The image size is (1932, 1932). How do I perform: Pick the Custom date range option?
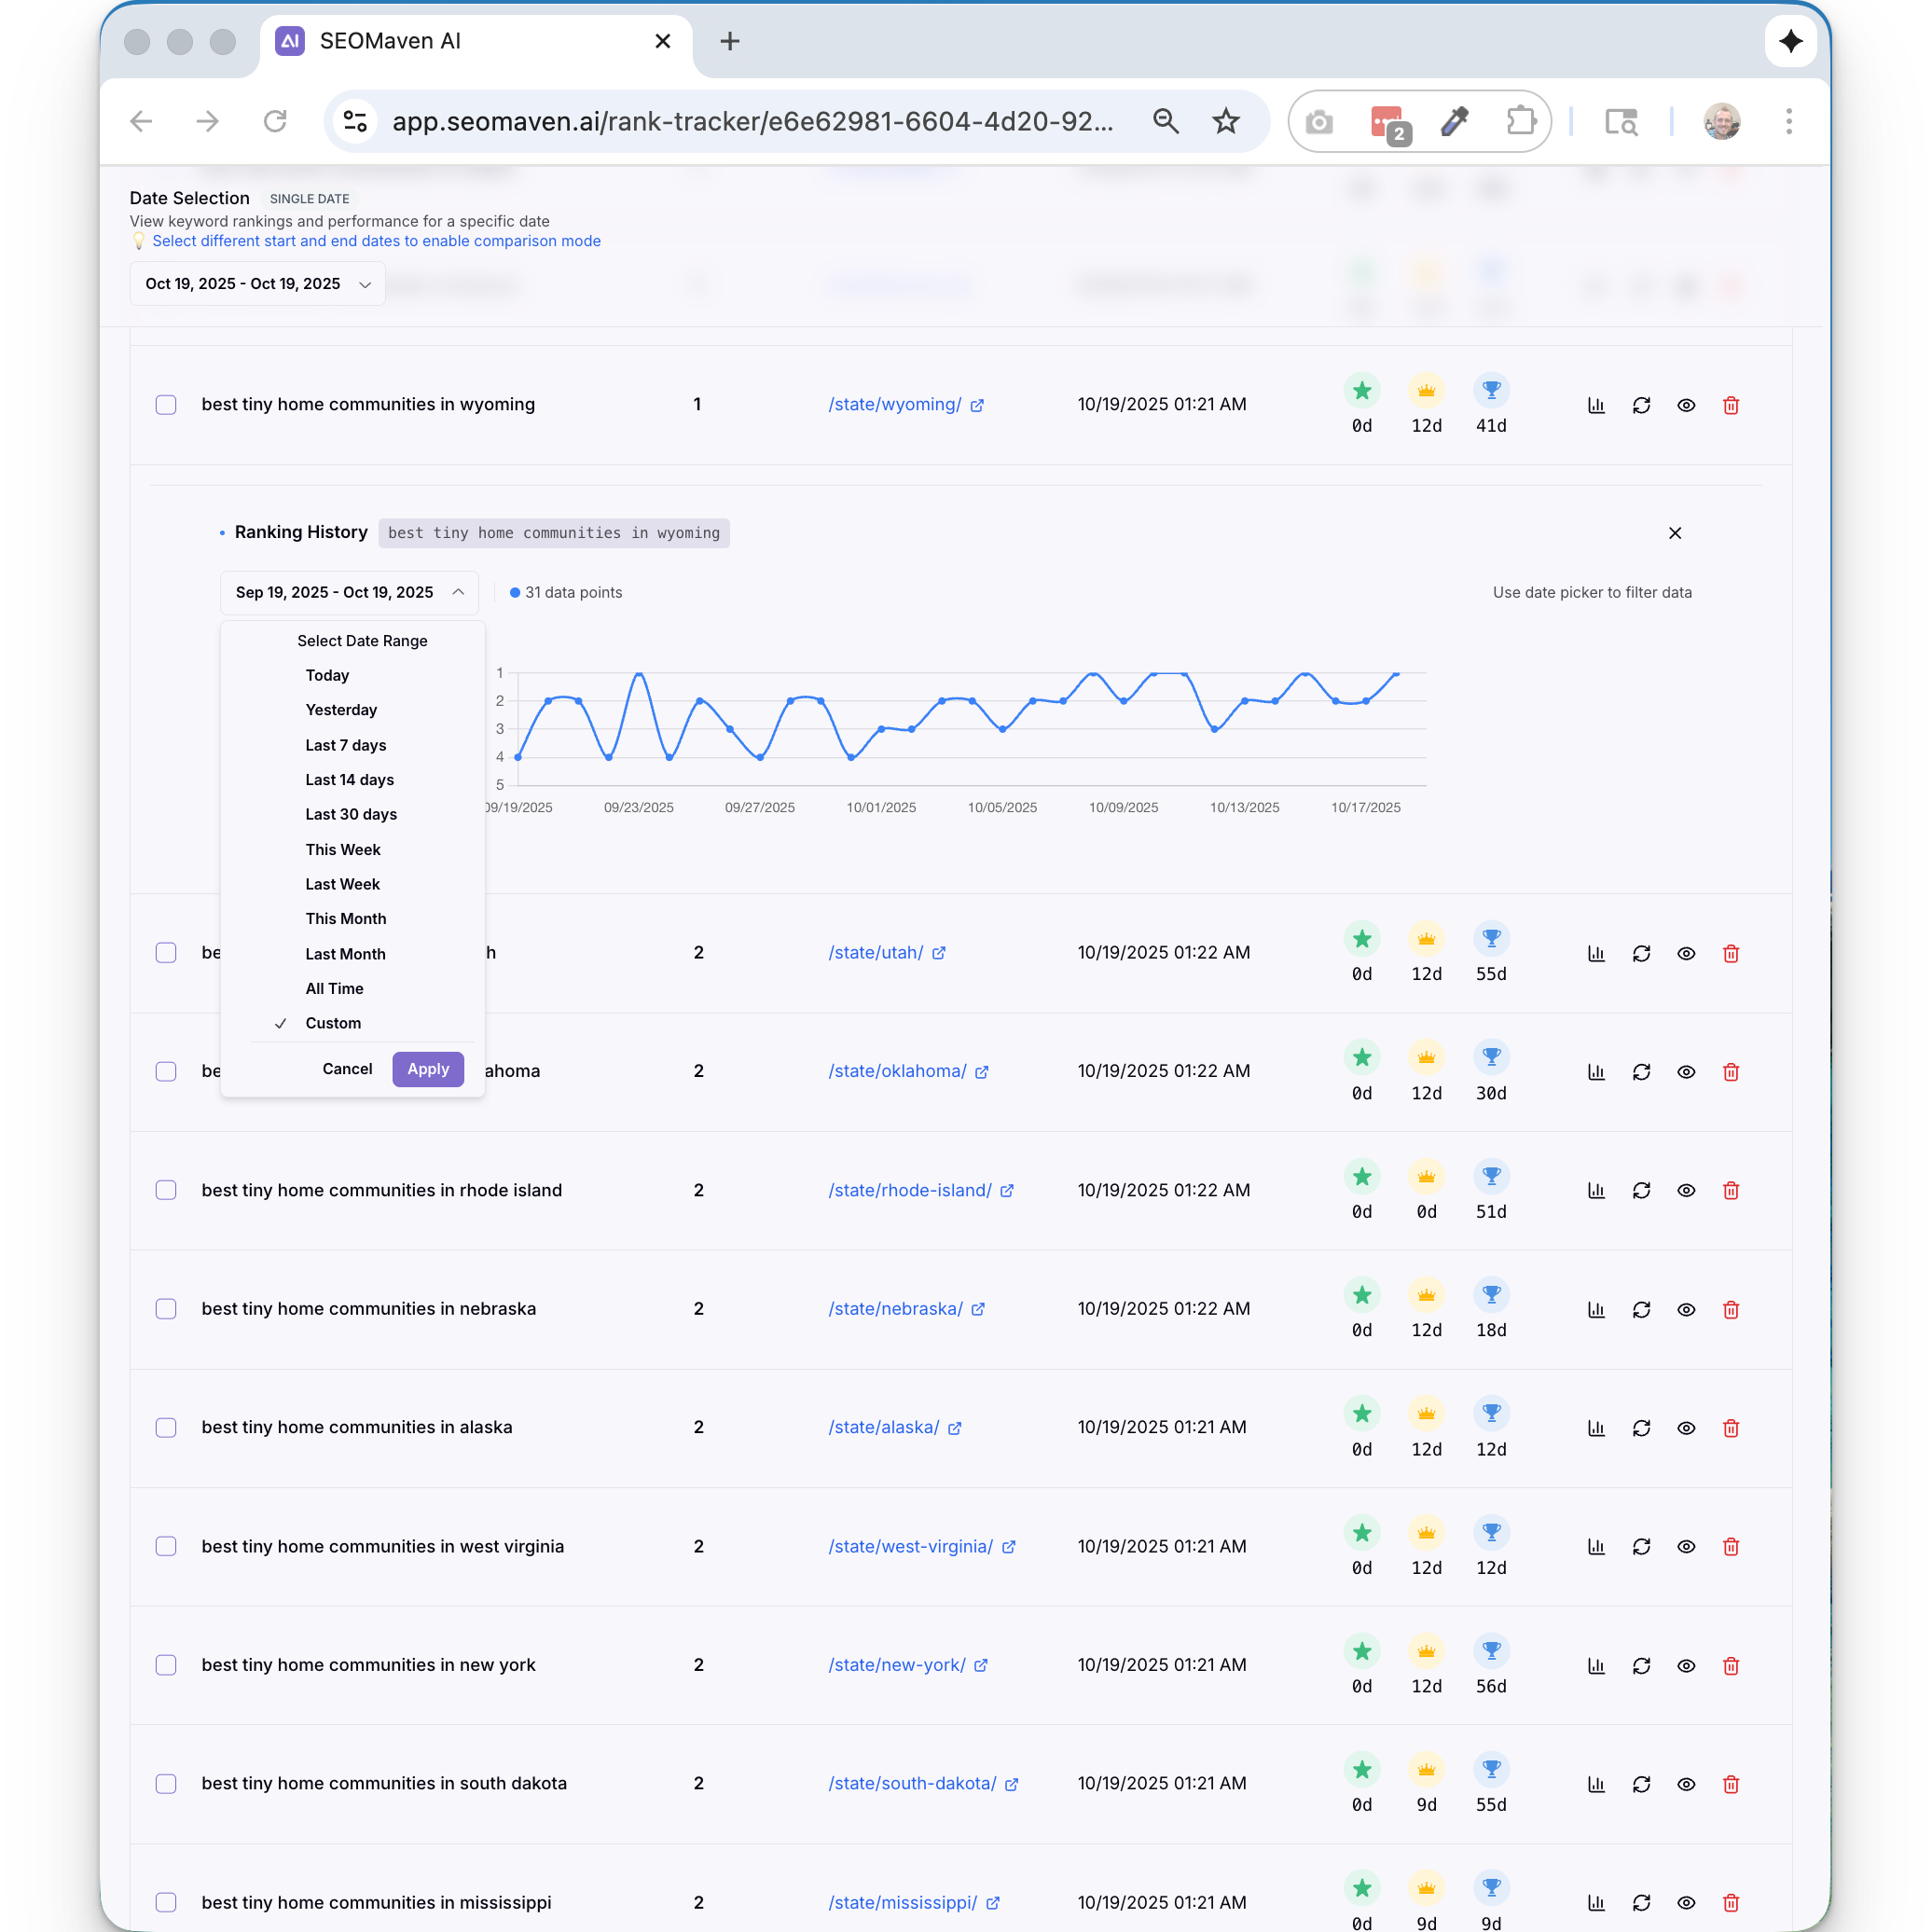tap(333, 1023)
